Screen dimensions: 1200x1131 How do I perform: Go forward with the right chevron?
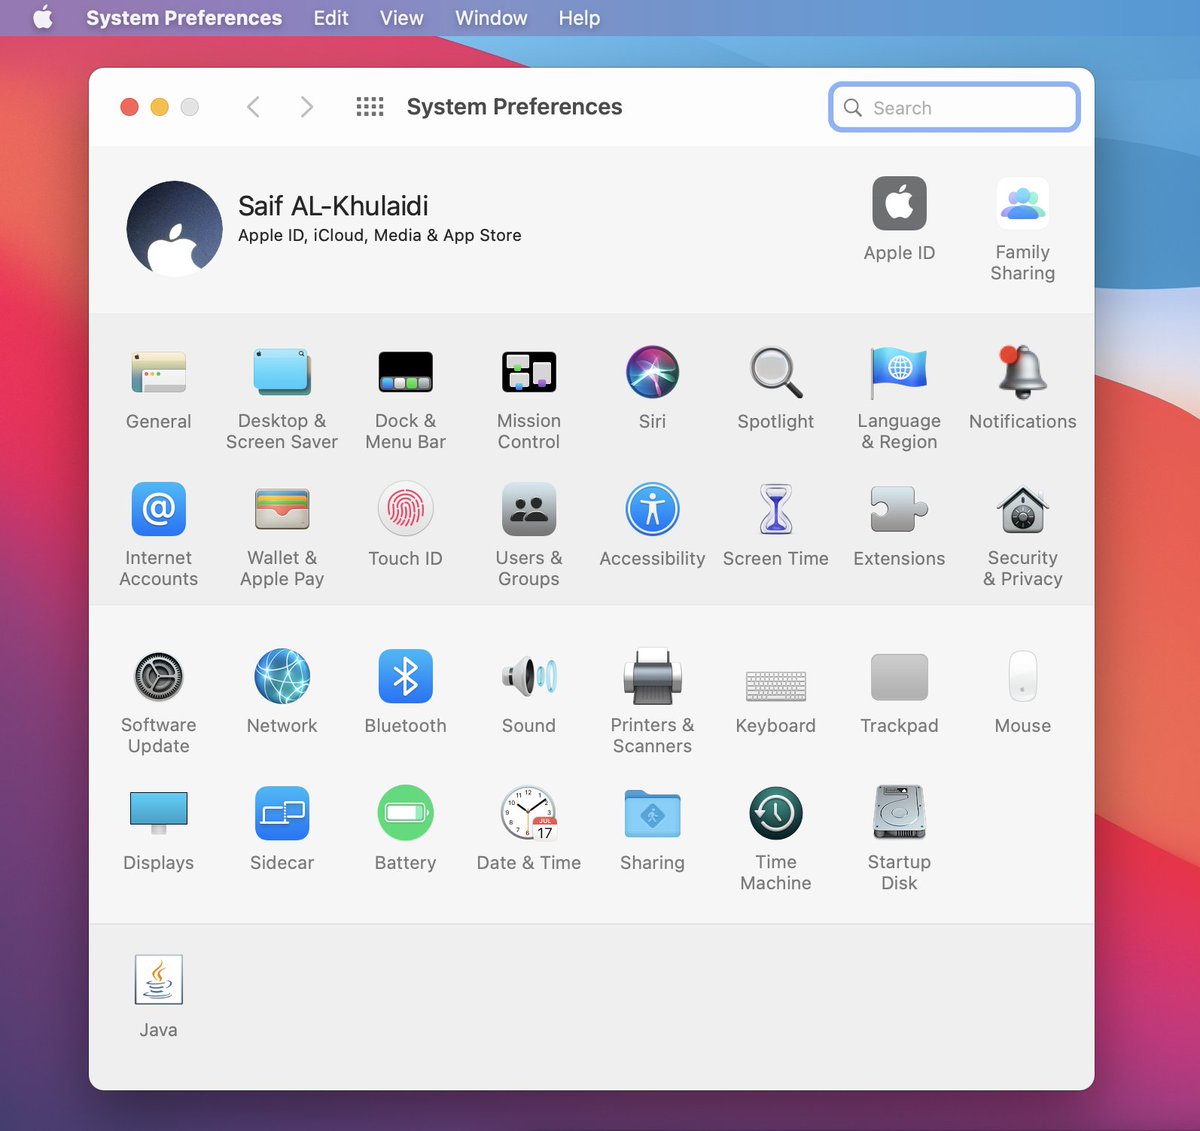point(306,107)
